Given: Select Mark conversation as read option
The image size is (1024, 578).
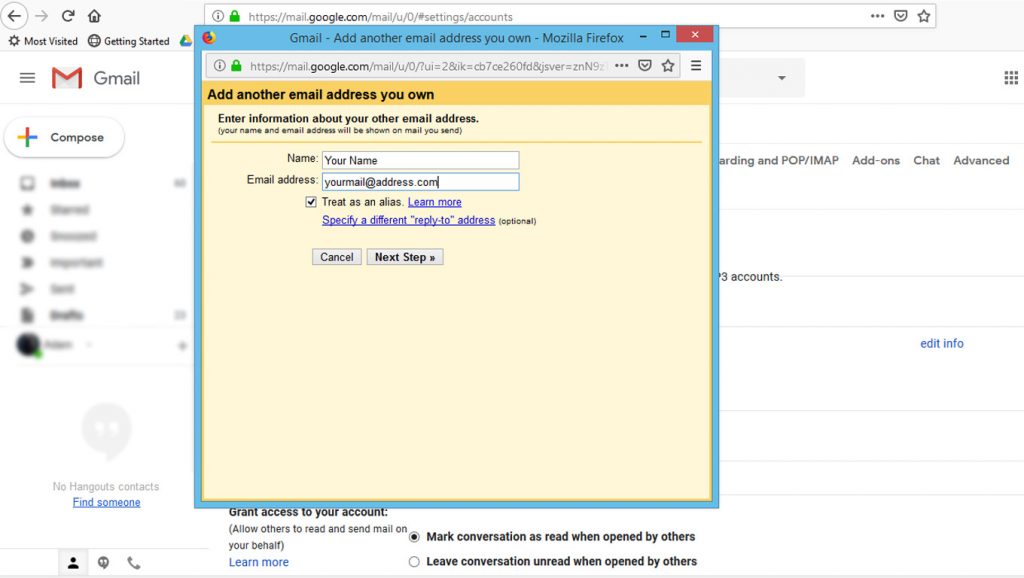Looking at the screenshot, I should (x=414, y=537).
